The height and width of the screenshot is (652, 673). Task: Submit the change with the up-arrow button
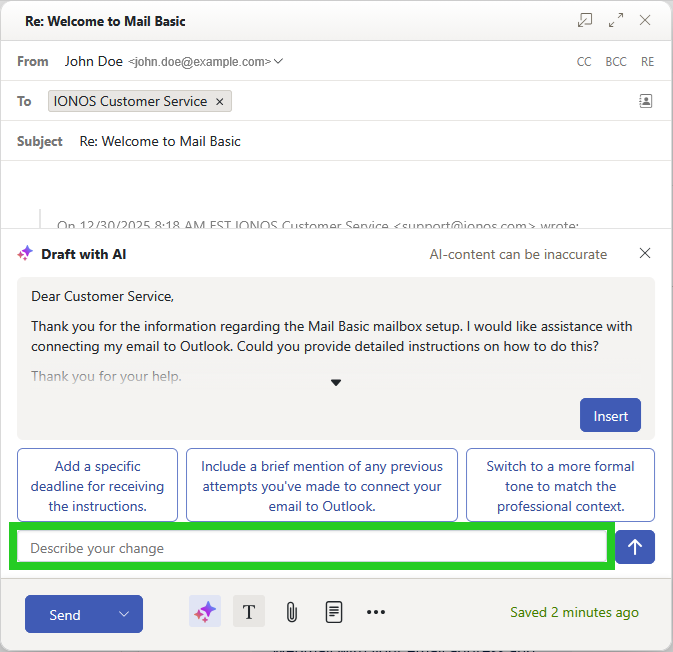pyautogui.click(x=635, y=547)
